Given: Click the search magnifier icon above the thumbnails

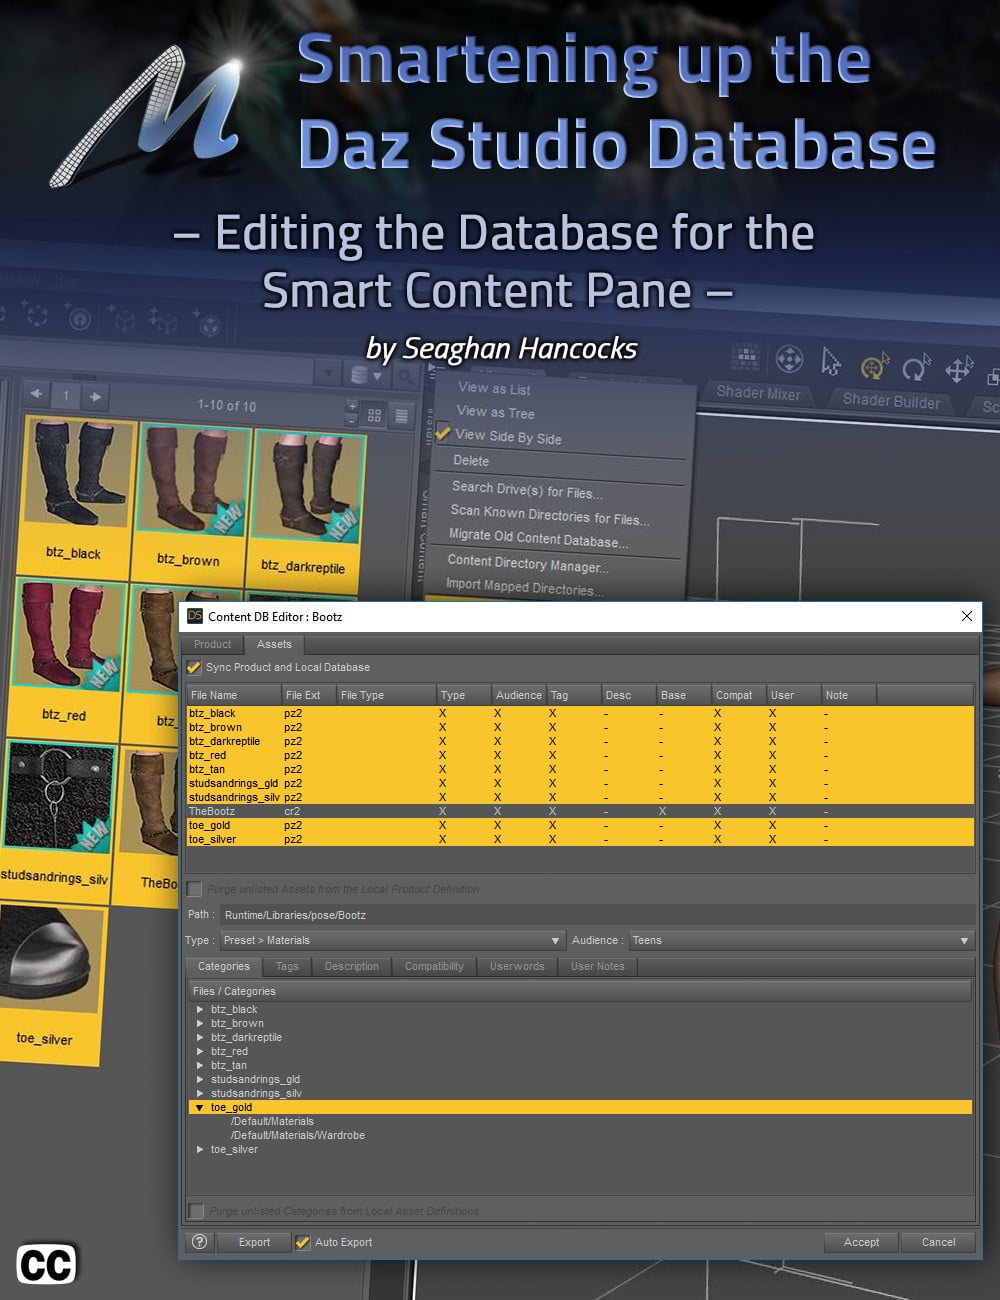Looking at the screenshot, I should (404, 377).
